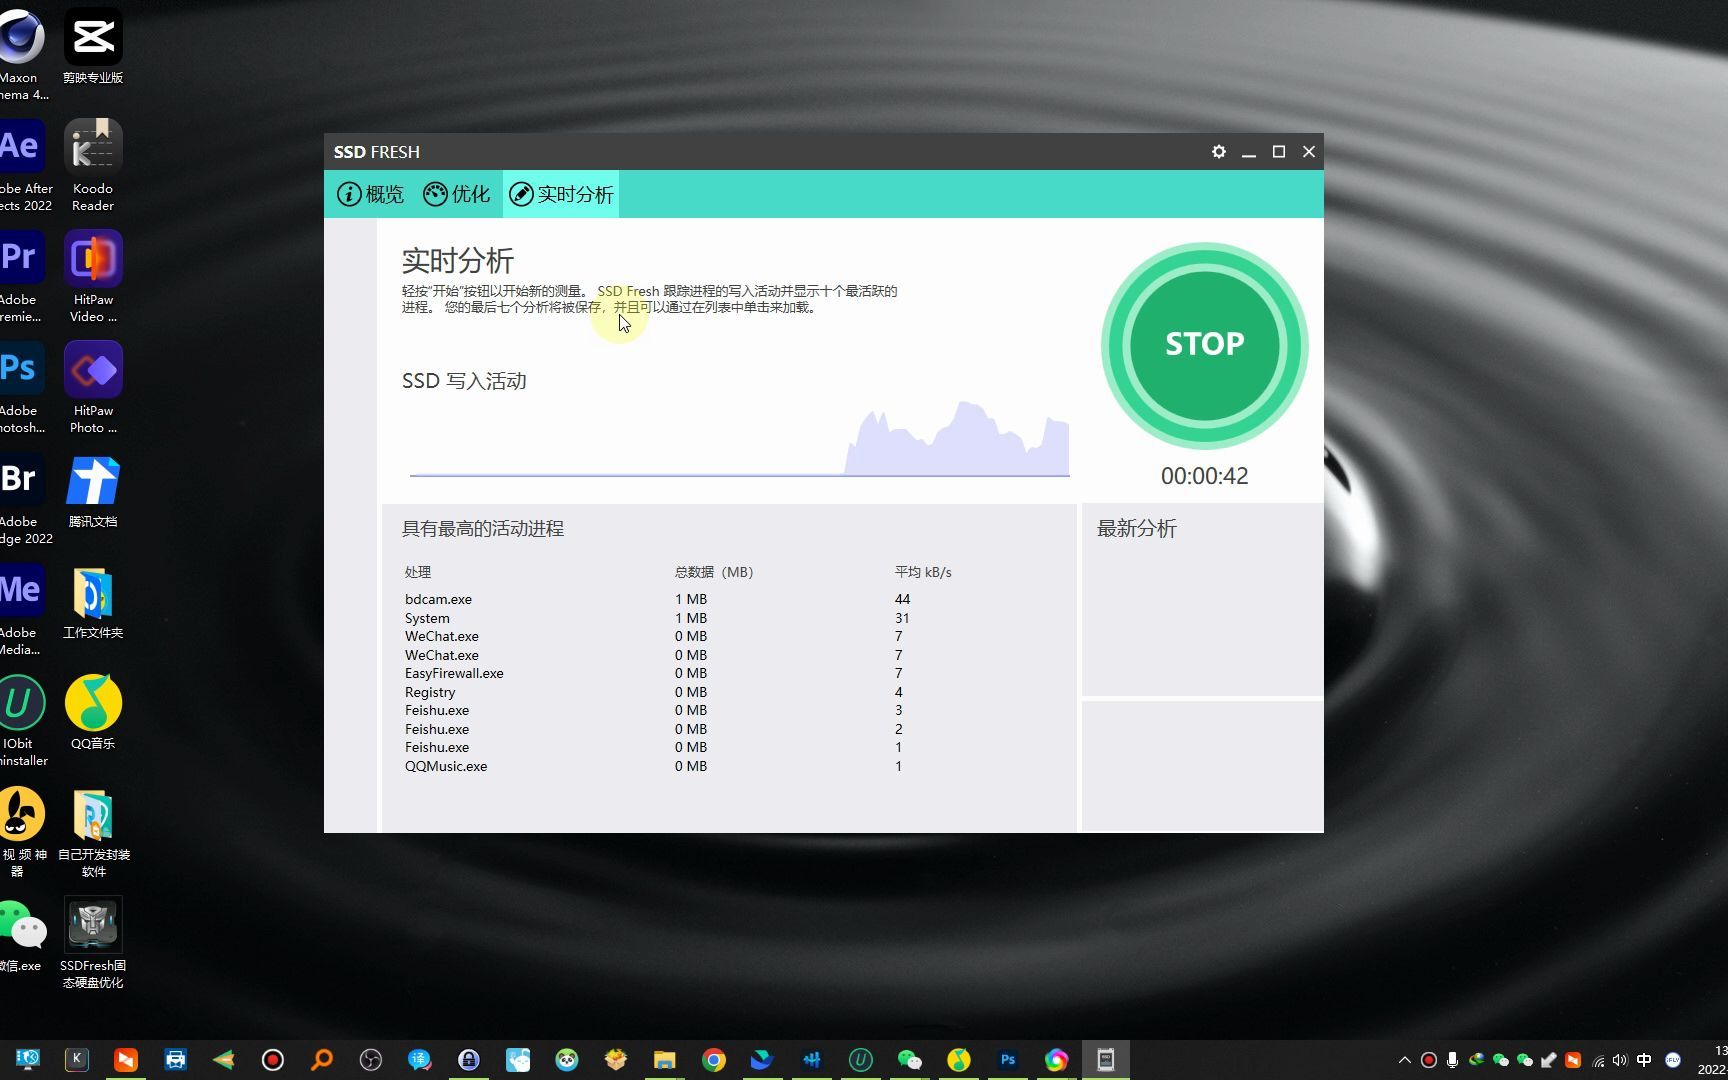Open SSDFresh固态硬盘优化 desktop icon
This screenshot has height=1080, width=1728.
coord(93,943)
